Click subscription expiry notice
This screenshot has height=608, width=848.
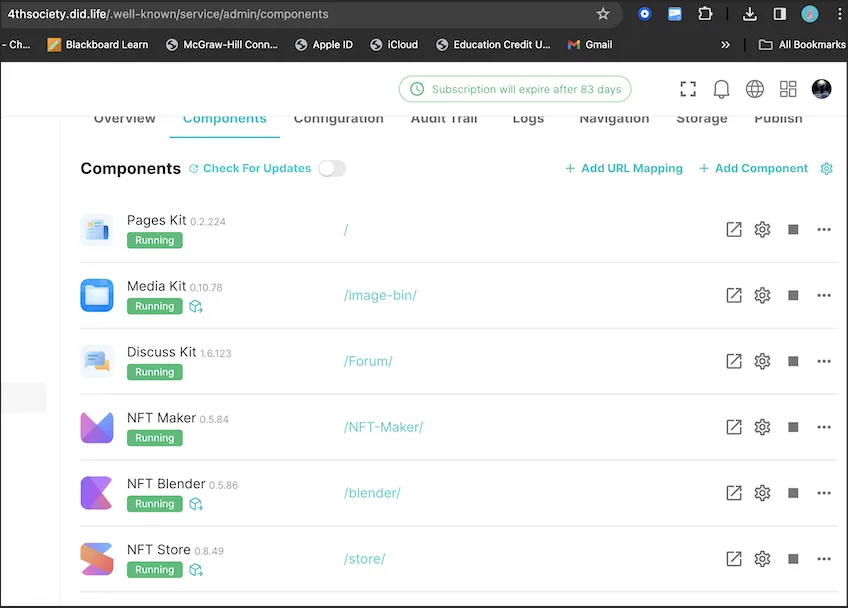[515, 89]
